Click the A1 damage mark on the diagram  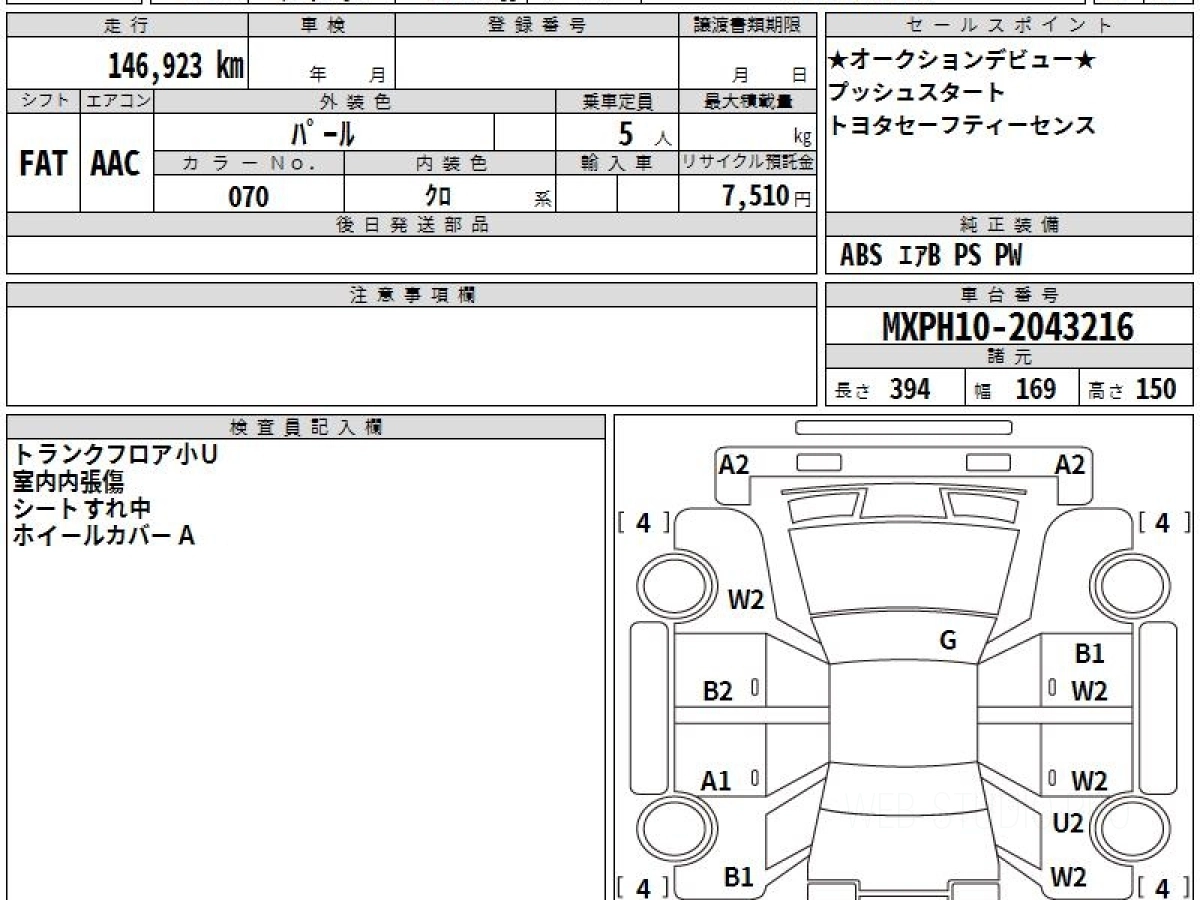[x=715, y=781]
